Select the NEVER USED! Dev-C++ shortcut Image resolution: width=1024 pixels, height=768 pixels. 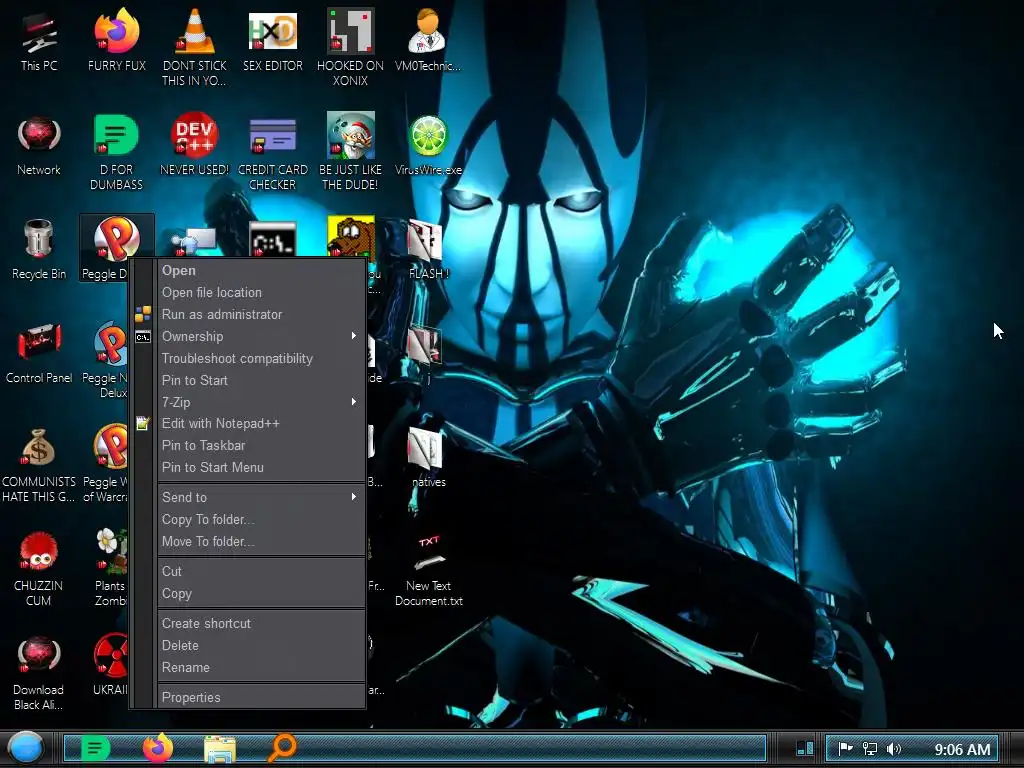[194, 146]
